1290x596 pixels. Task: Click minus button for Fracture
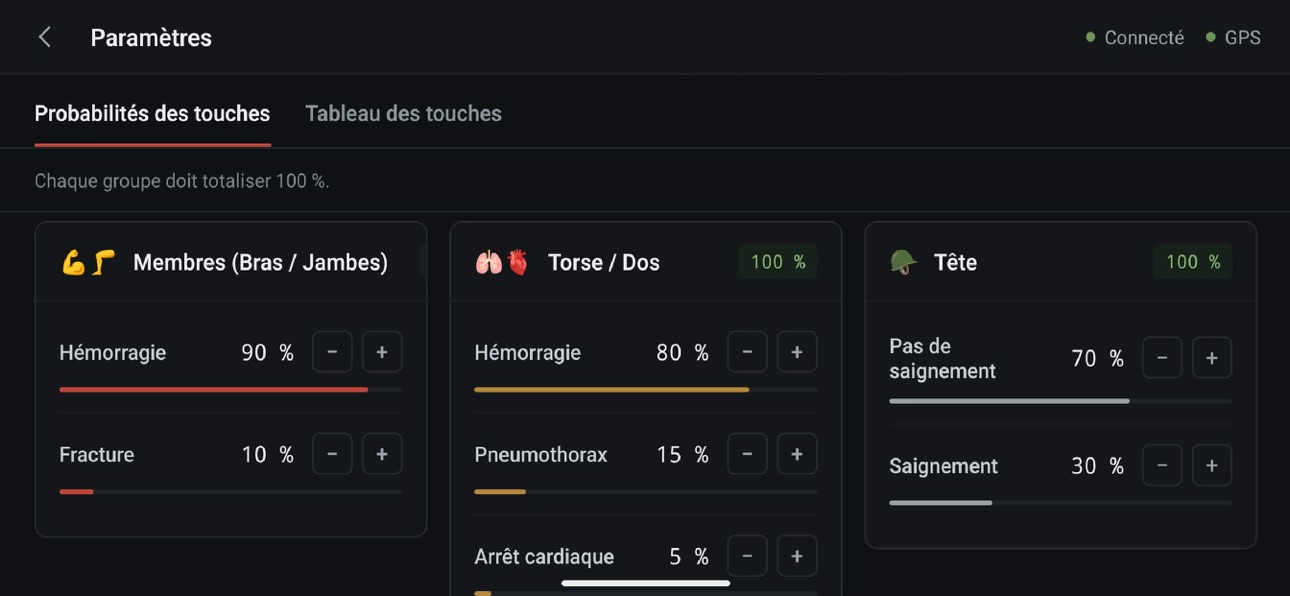332,454
